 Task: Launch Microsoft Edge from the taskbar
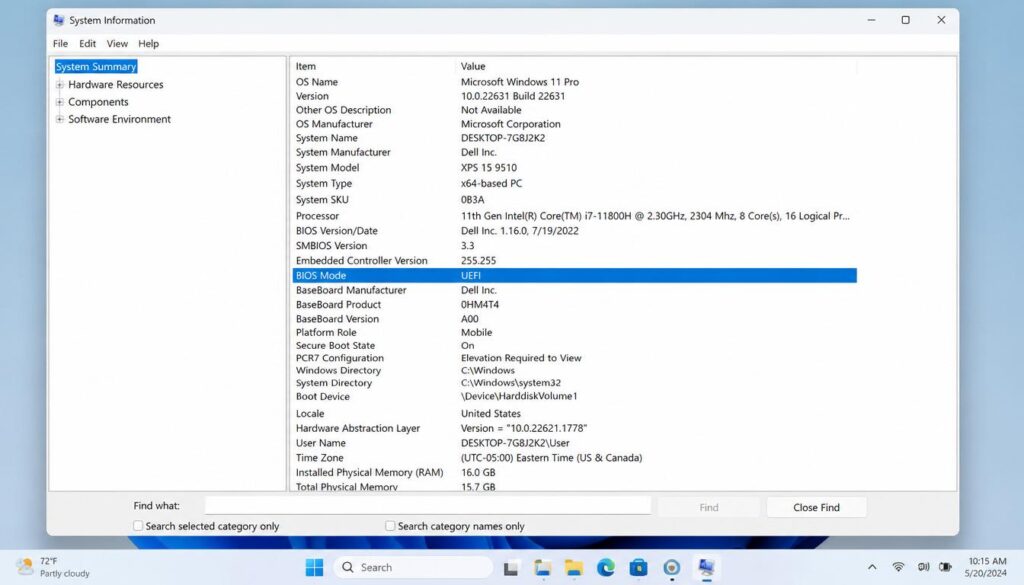pos(606,567)
